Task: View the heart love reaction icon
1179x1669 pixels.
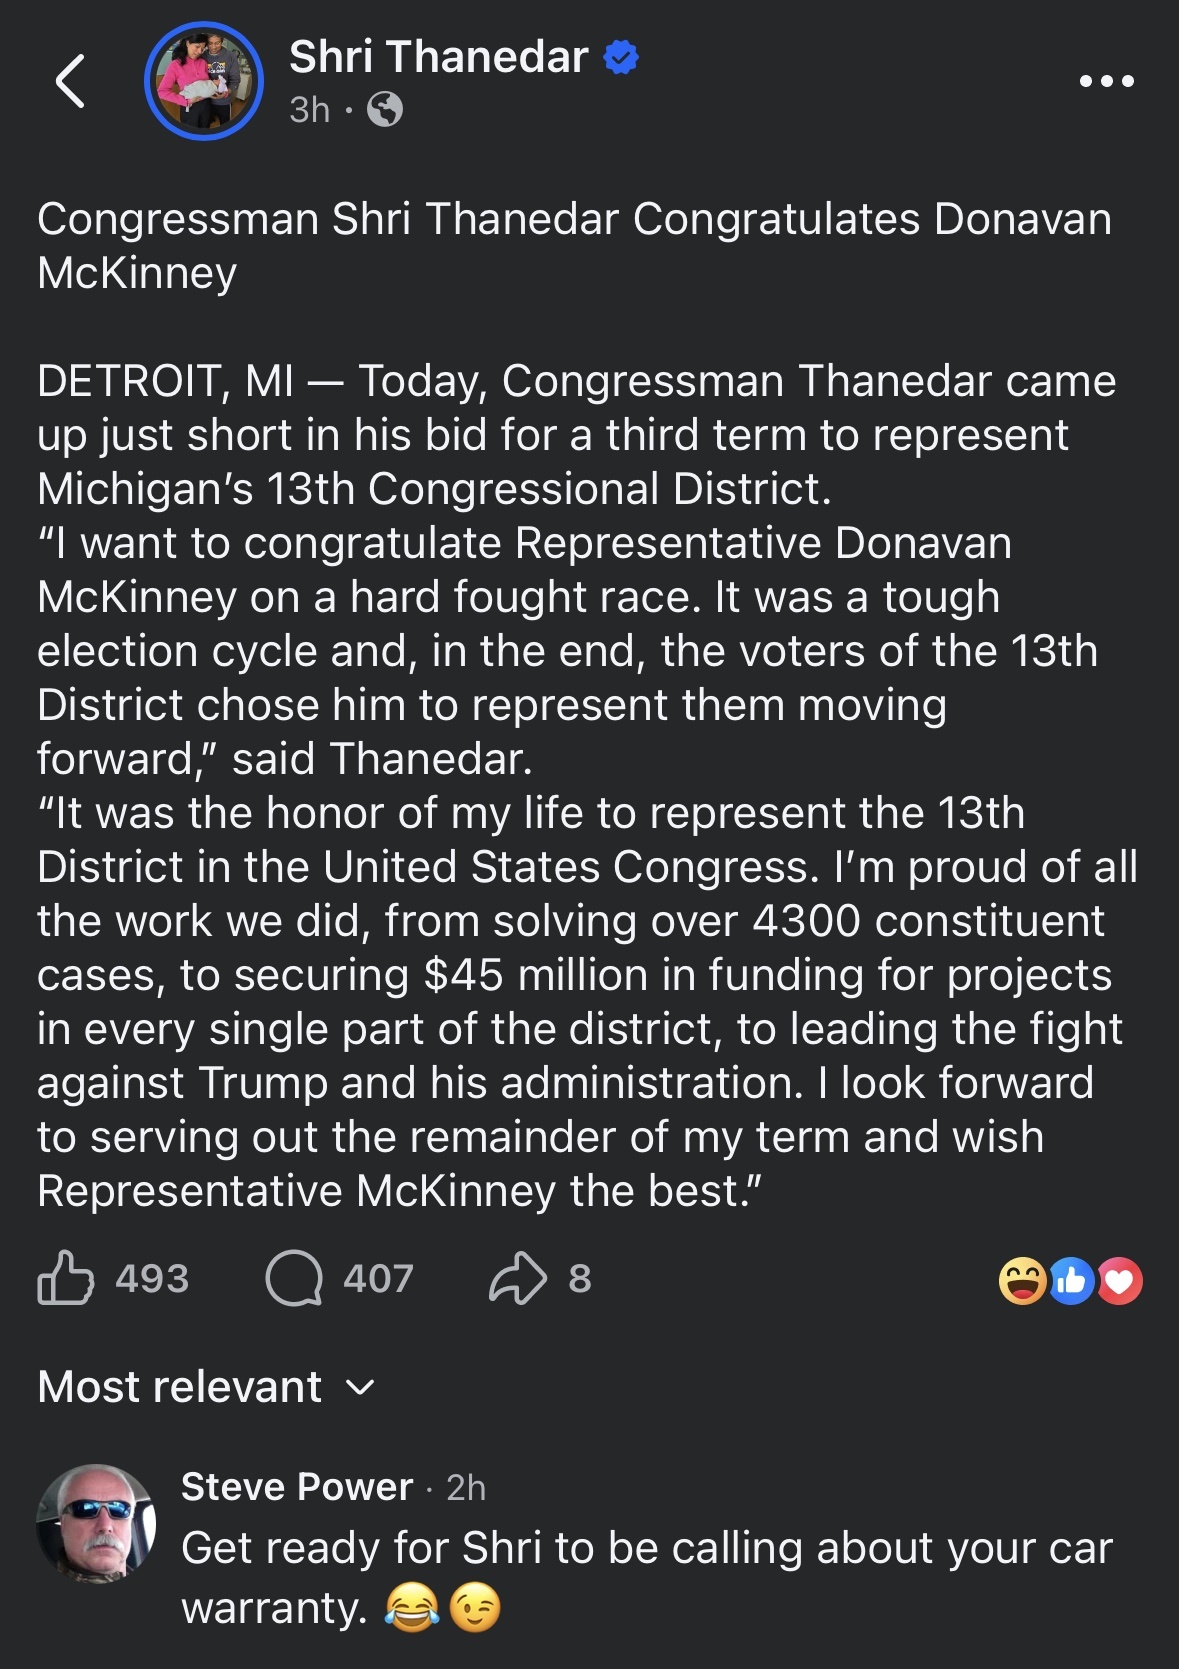Action: [1119, 1281]
